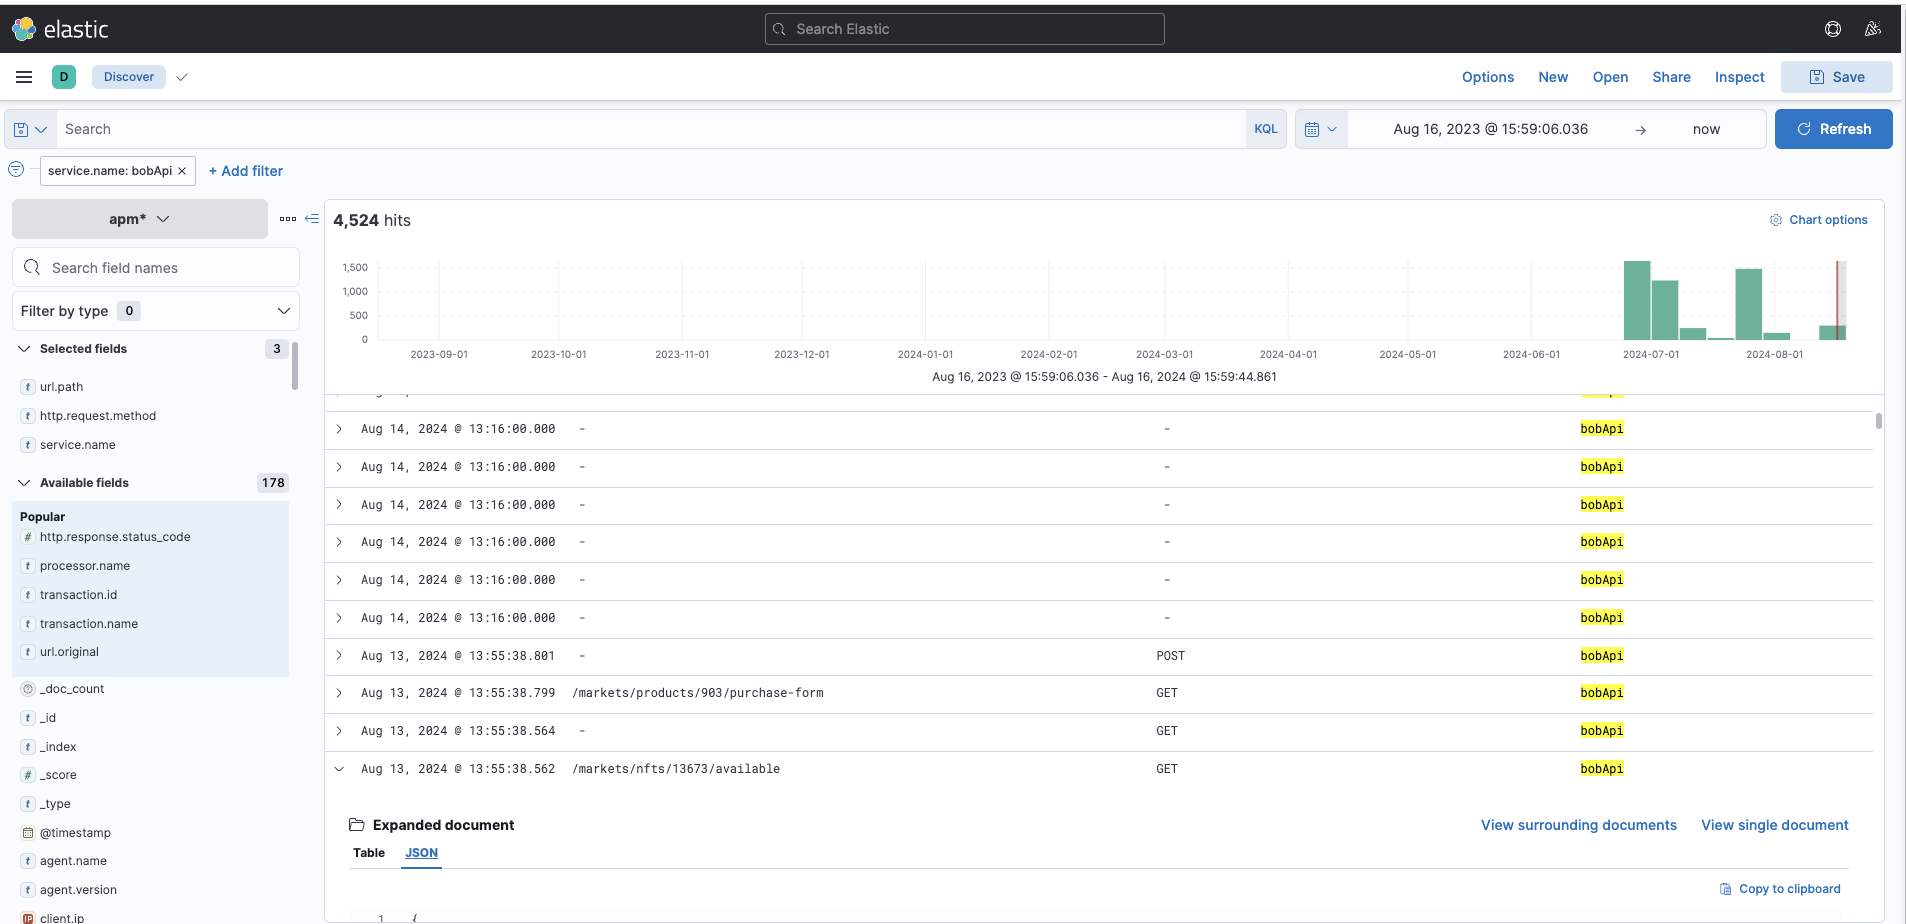Open index pattern options three-dot icon
Viewport: 1906px width, 924px height.
tap(288, 219)
